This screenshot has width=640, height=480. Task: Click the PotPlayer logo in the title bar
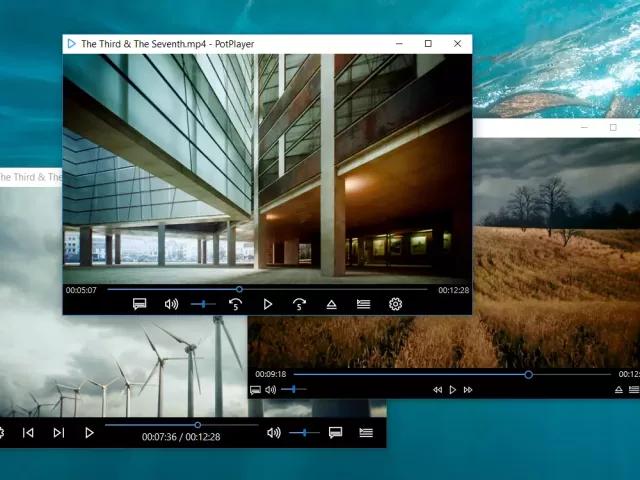[x=71, y=44]
